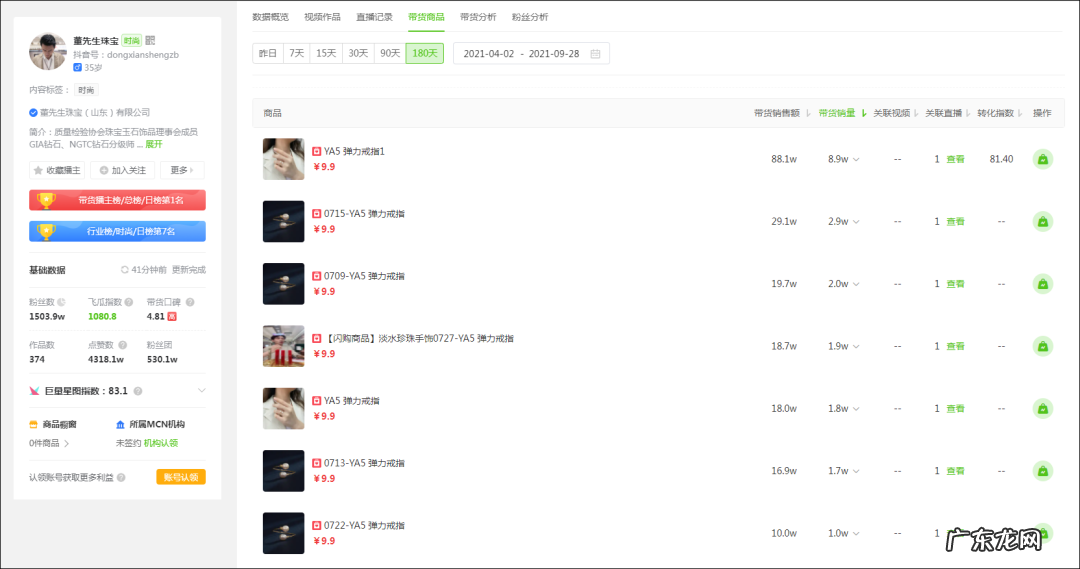Click green shopping bag icon for YA5 弹力戒指1

click(1043, 159)
